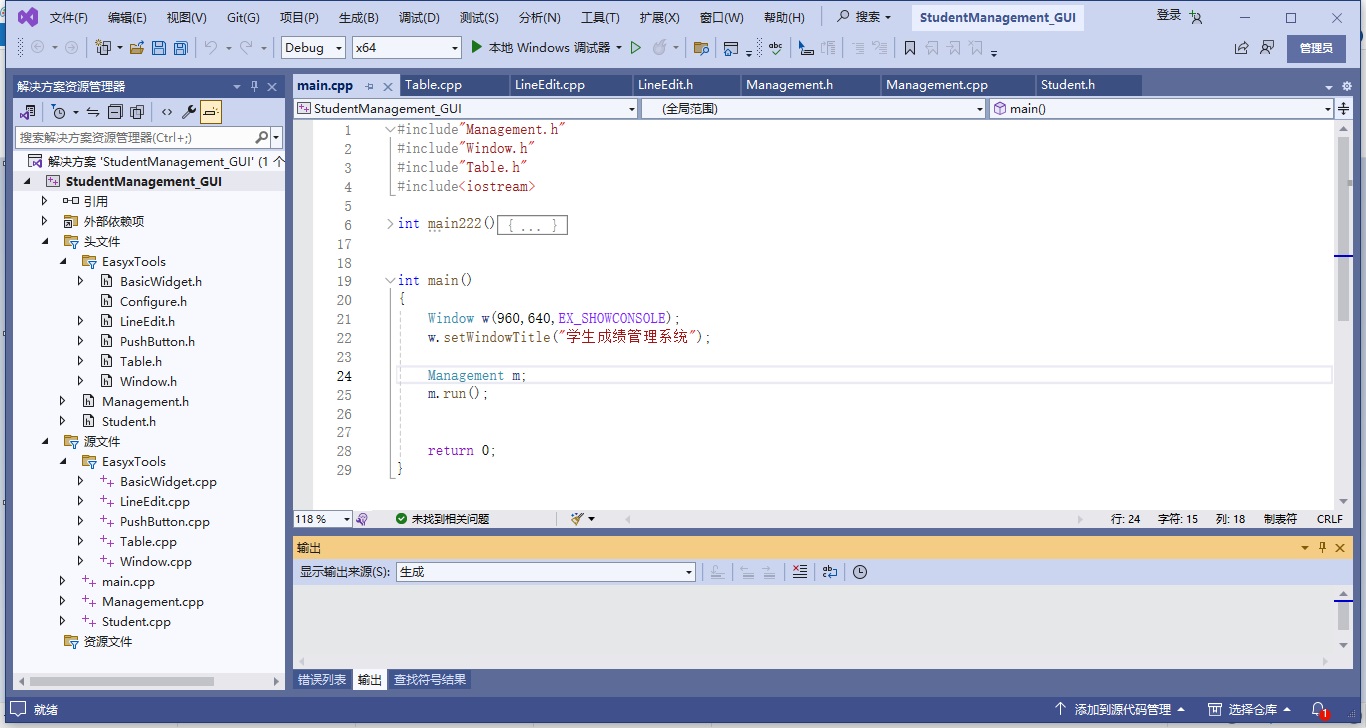The width and height of the screenshot is (1366, 728).
Task: Toggle the pending changes filter clock icon
Action: 59,112
